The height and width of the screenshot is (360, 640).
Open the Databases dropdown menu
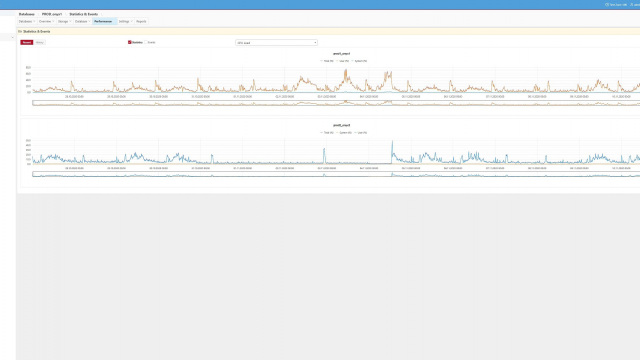[27, 21]
